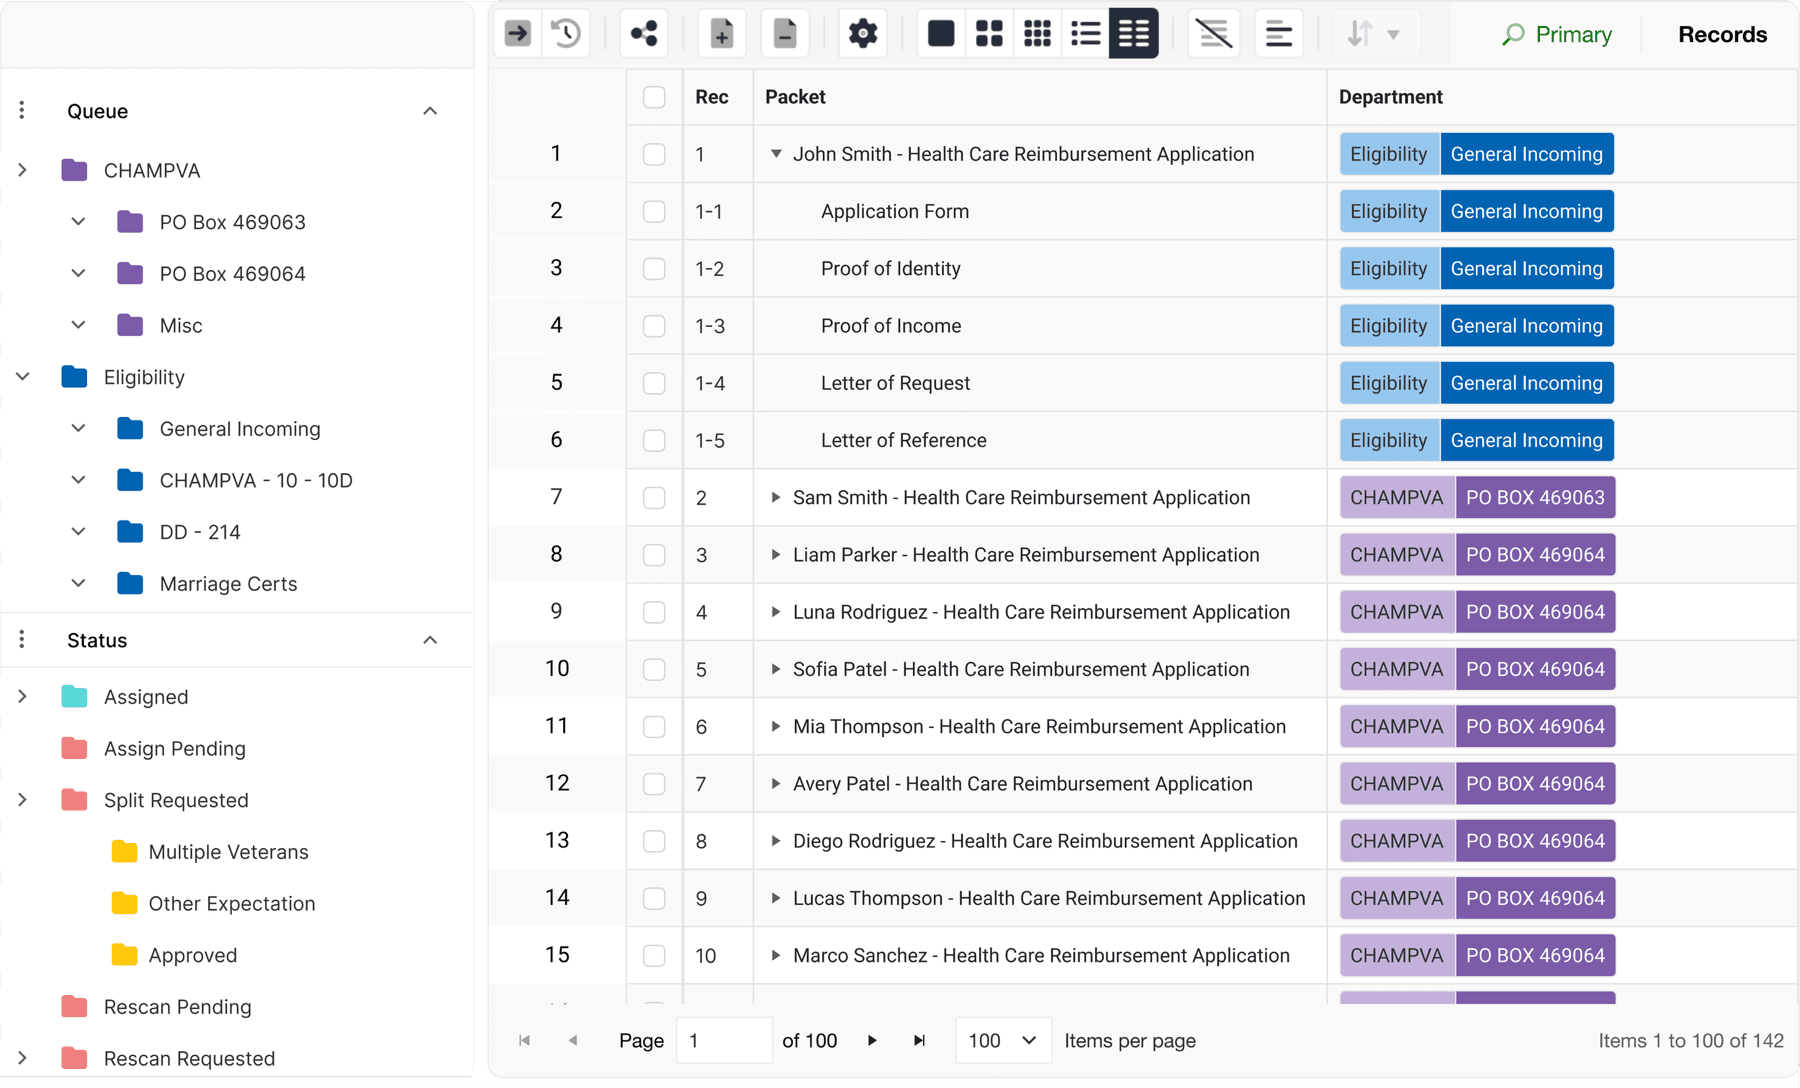Select the General Incoming folder
The height and width of the screenshot is (1088, 1800).
coord(240,429)
